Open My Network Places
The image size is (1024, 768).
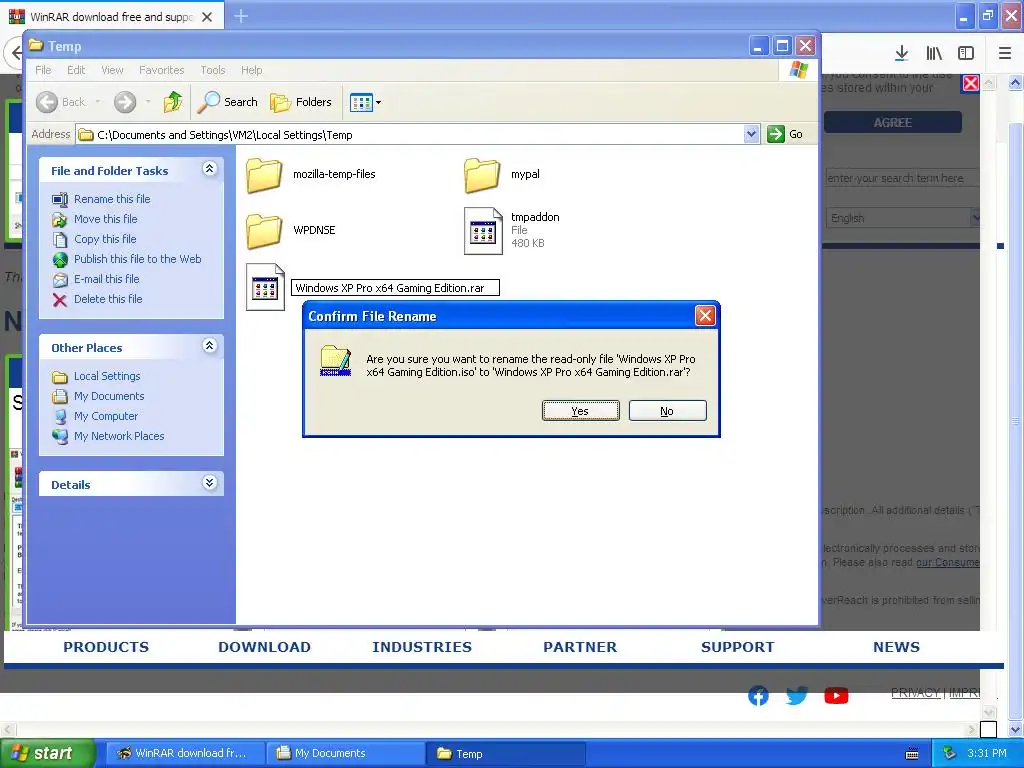[119, 436]
